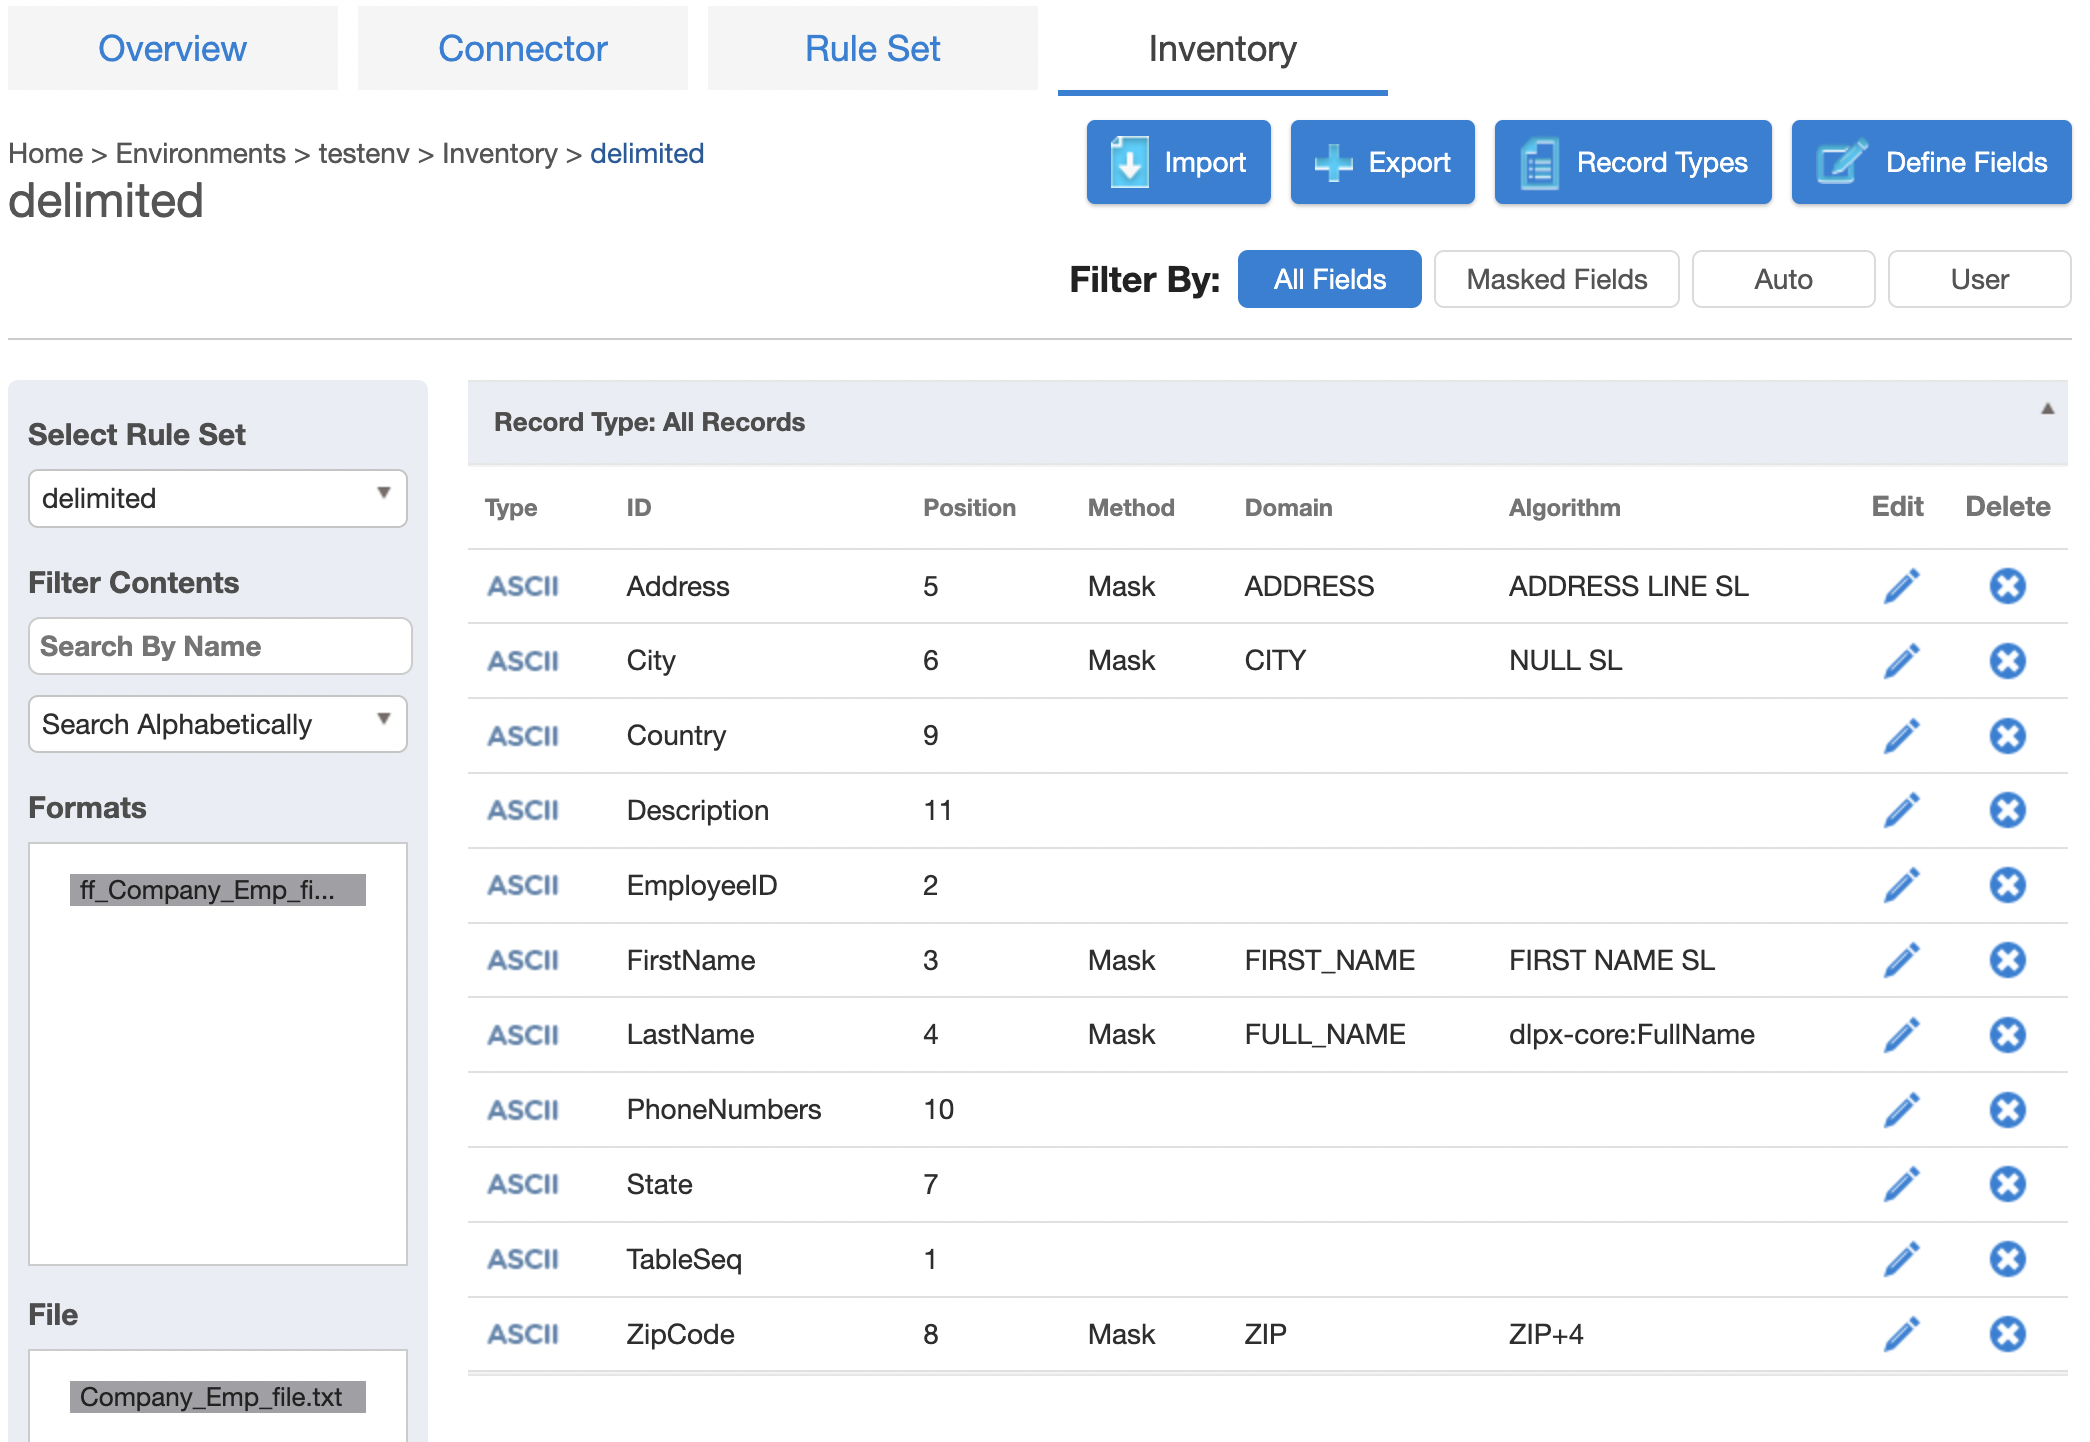The width and height of the screenshot is (2090, 1442).
Task: Delete the LastName field row
Action: click(2007, 1035)
